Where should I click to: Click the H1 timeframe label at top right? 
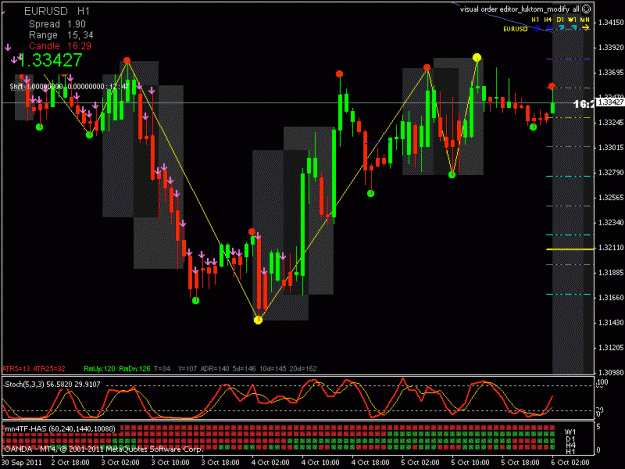point(535,20)
